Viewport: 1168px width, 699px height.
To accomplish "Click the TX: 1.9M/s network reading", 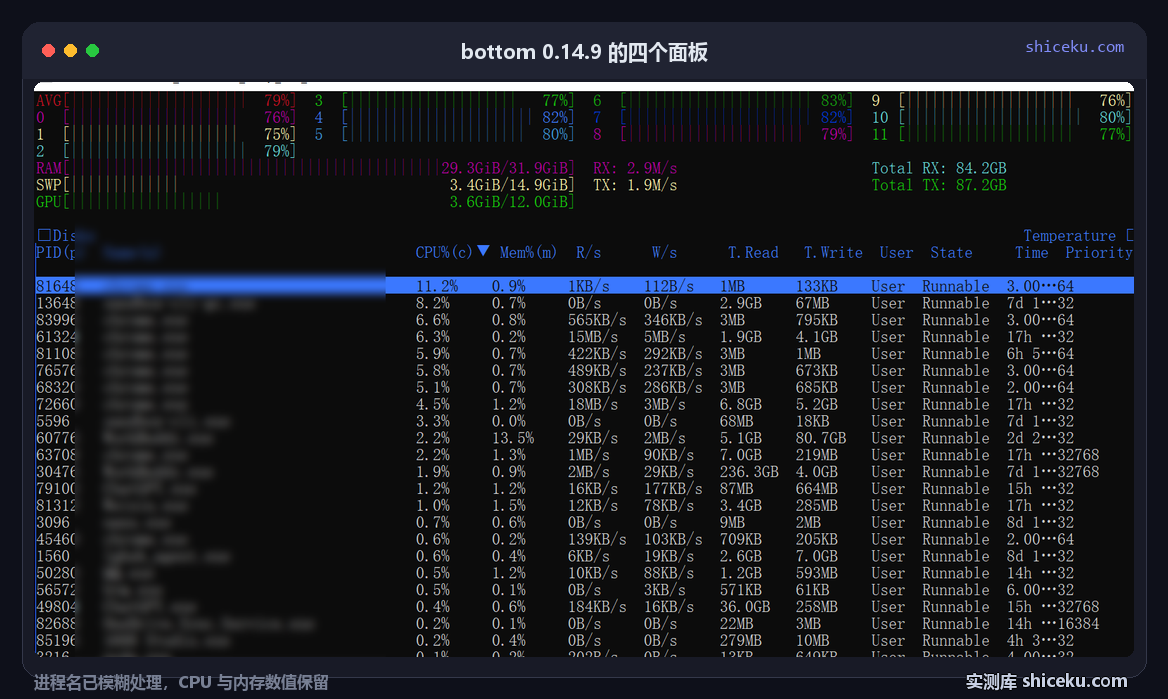I will 635,185.
